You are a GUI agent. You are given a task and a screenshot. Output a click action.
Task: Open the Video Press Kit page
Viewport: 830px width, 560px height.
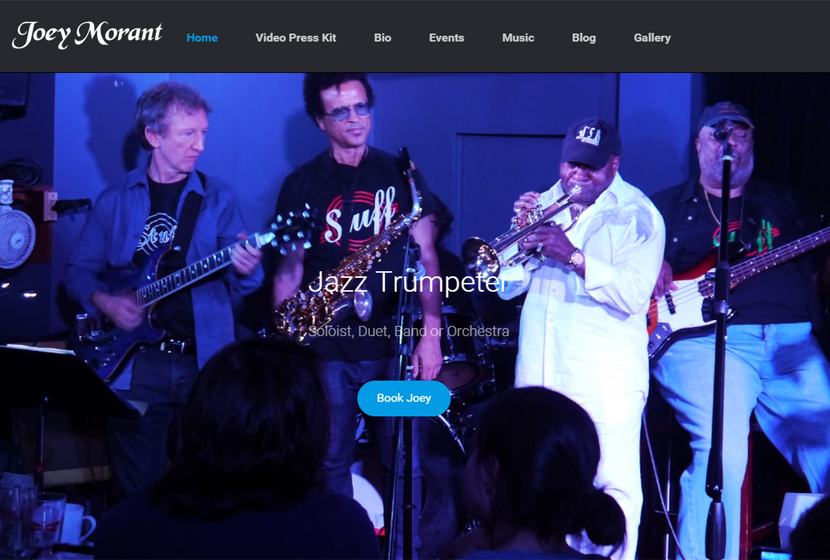coord(296,38)
